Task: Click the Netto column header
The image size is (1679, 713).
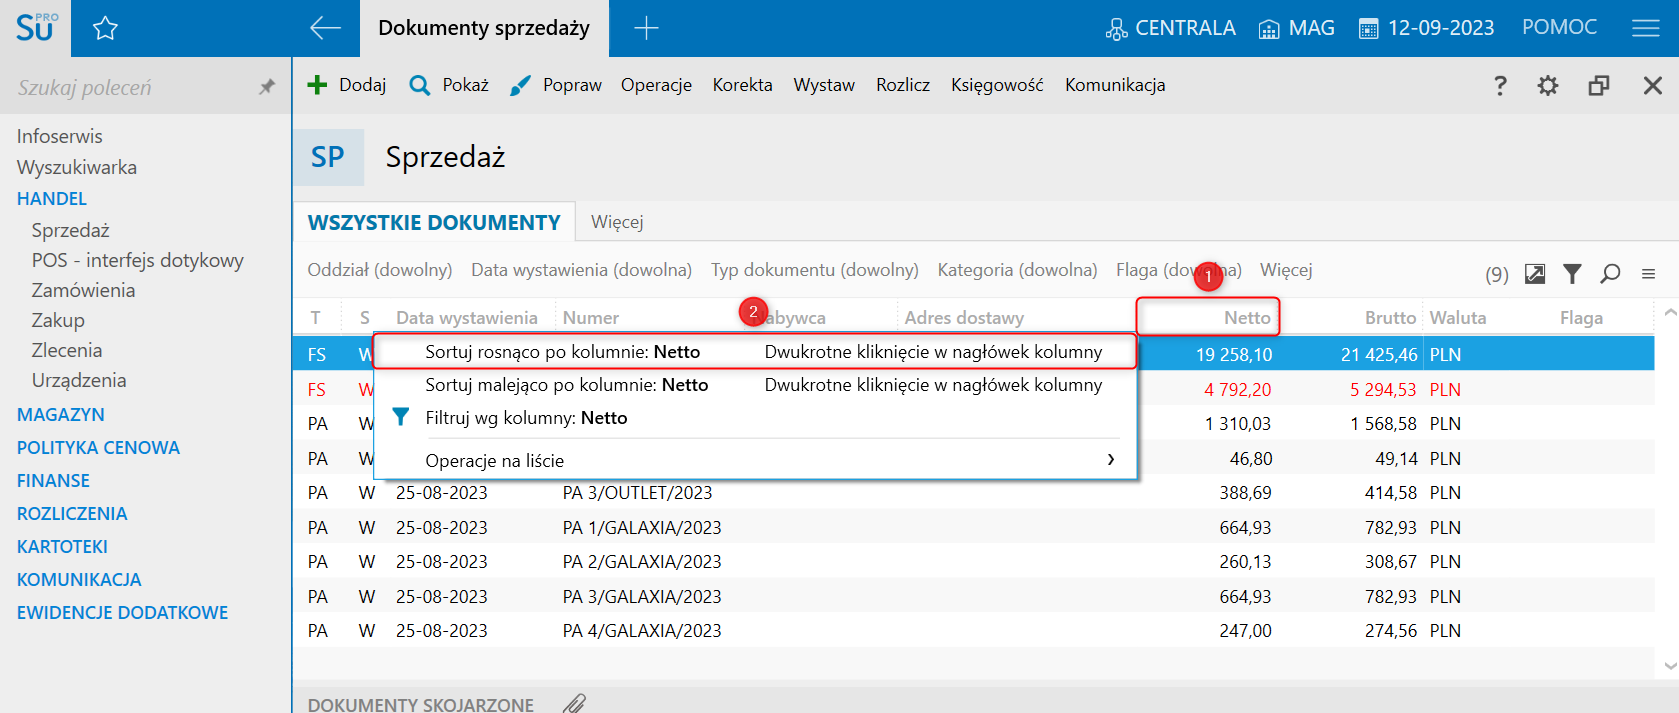Action: (1208, 317)
